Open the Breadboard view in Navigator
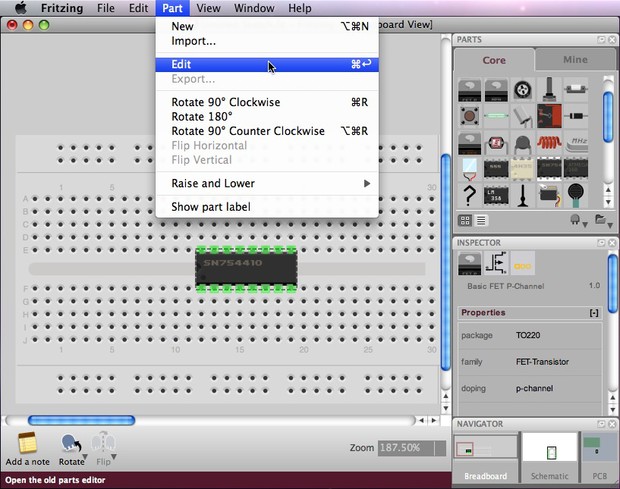Viewport: 620px width, 489px height. (485, 458)
